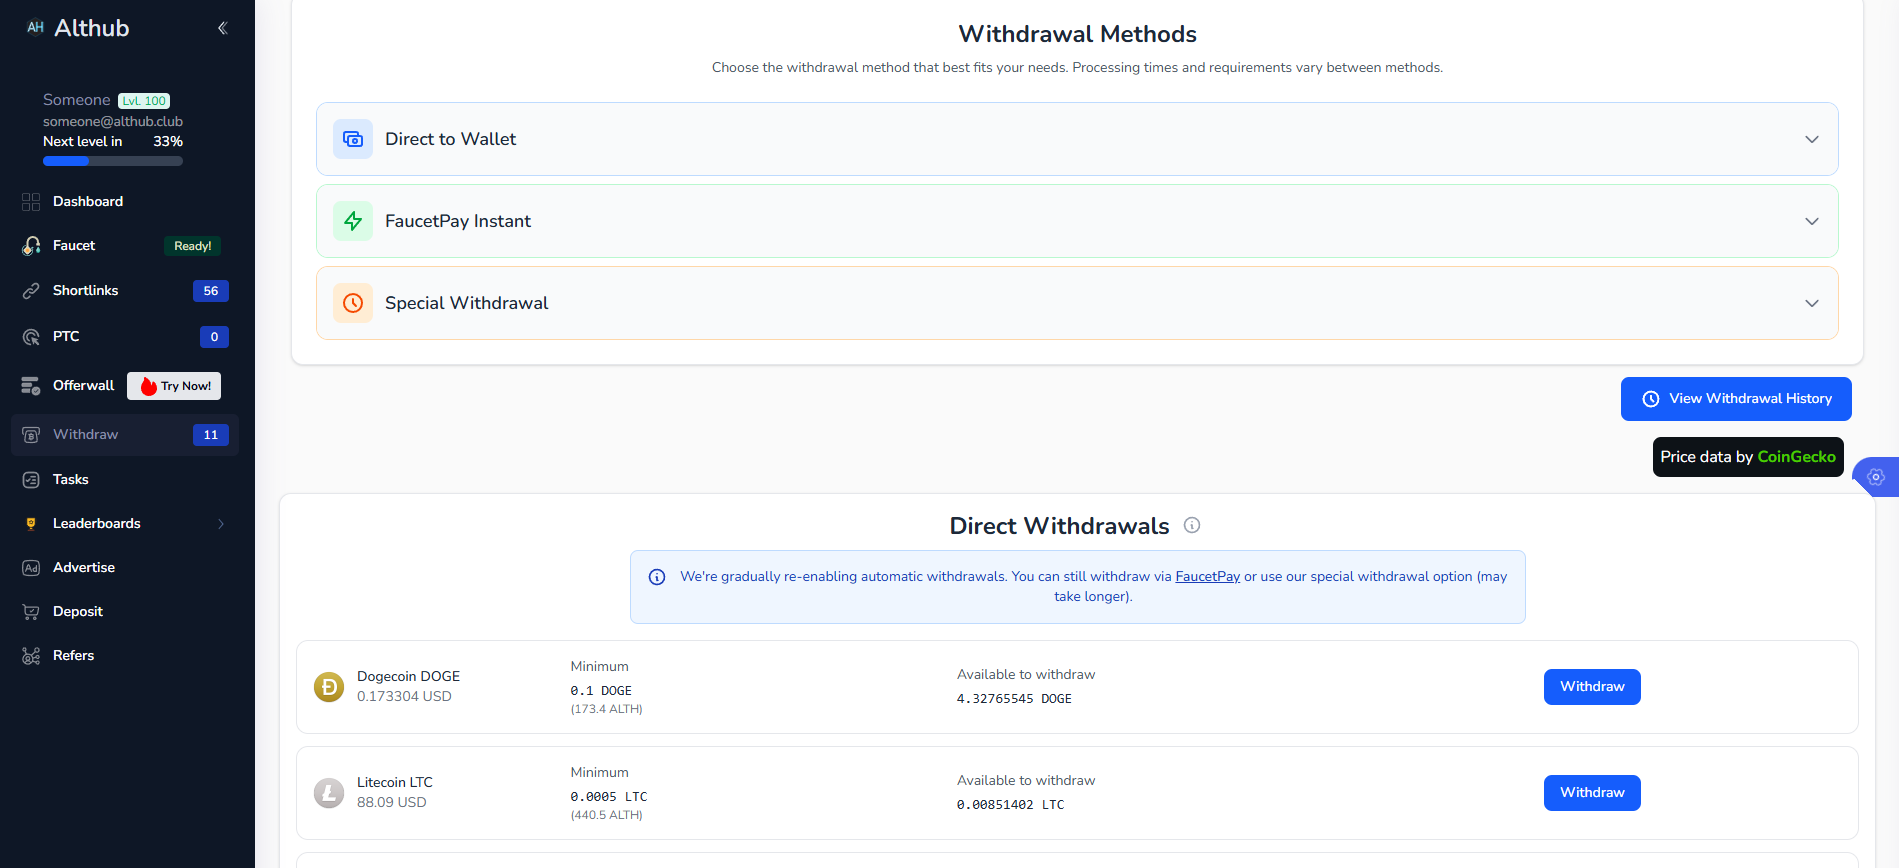
Task: Click the View Withdrawal History button
Action: [x=1736, y=399]
